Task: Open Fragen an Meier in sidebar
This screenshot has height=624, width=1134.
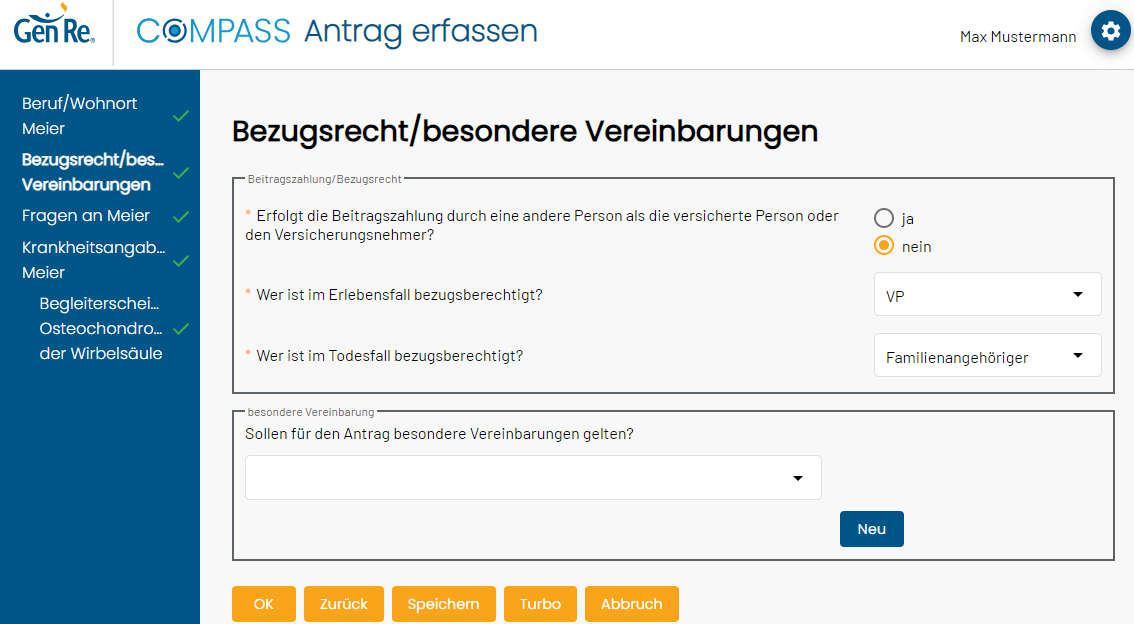Action: [x=85, y=215]
